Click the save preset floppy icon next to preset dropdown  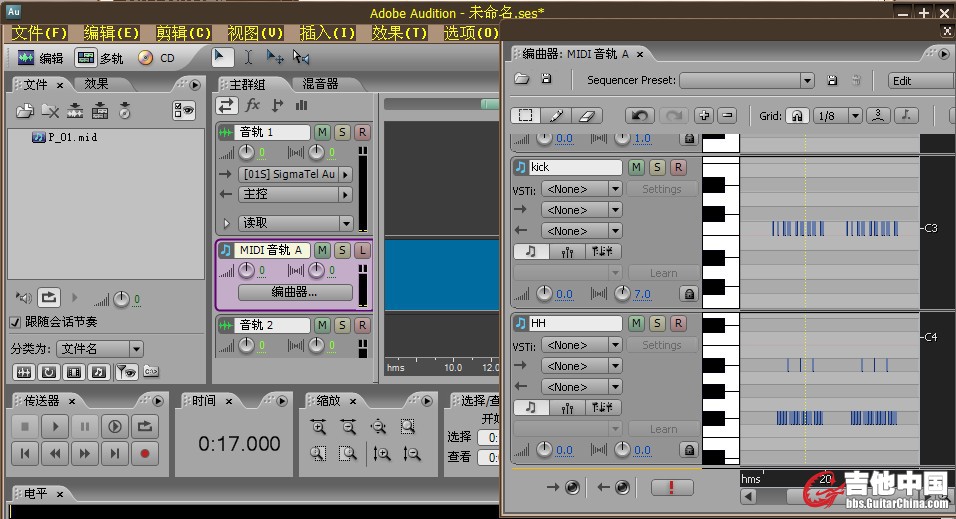click(832, 80)
